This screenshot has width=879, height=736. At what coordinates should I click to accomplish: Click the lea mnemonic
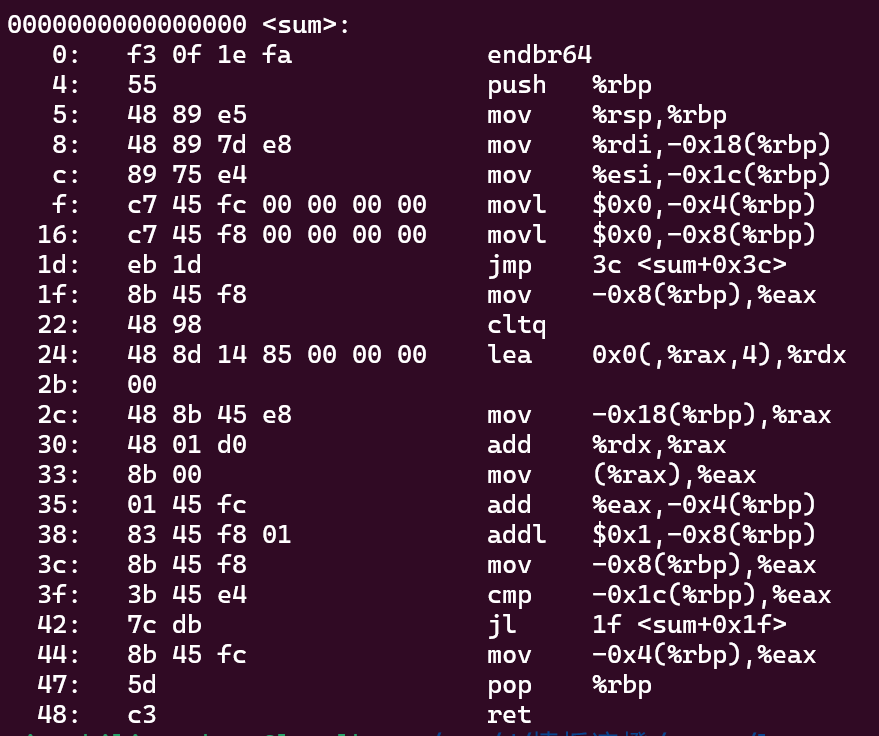click(x=509, y=355)
